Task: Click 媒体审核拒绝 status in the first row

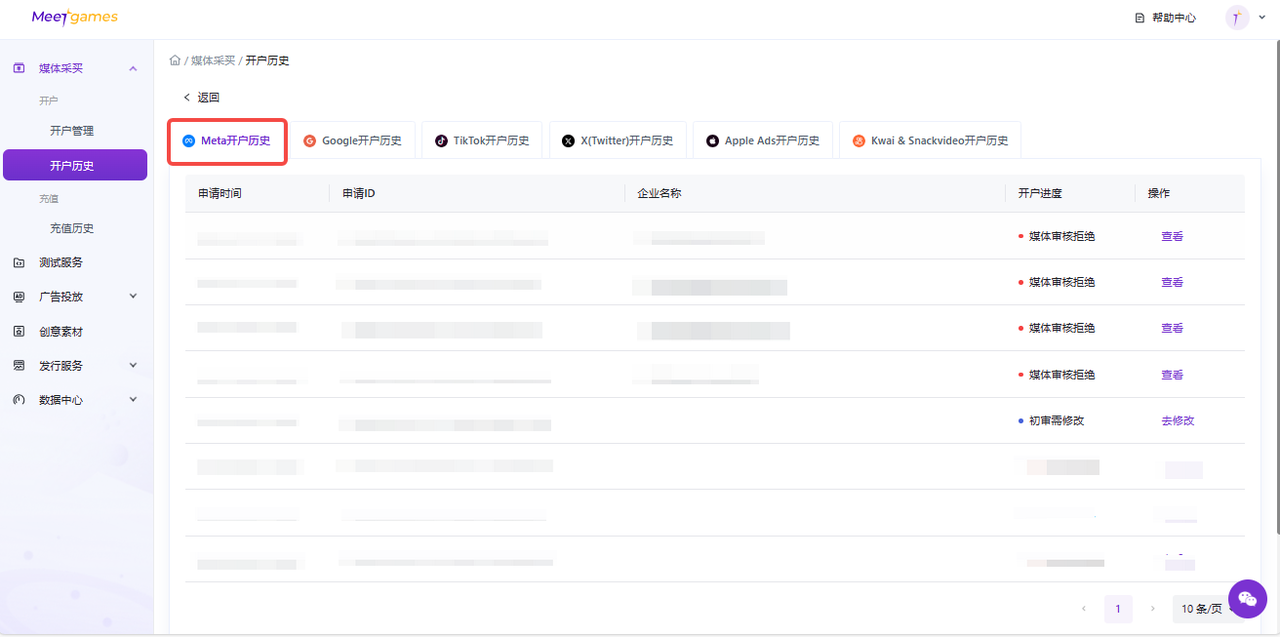Action: coord(1062,237)
